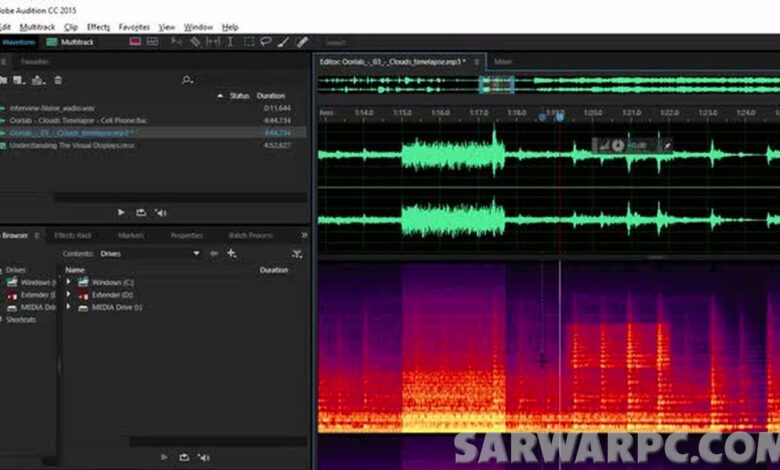Toggle auto-play in Files panel
This screenshot has width=780, height=470.
pos(160,213)
